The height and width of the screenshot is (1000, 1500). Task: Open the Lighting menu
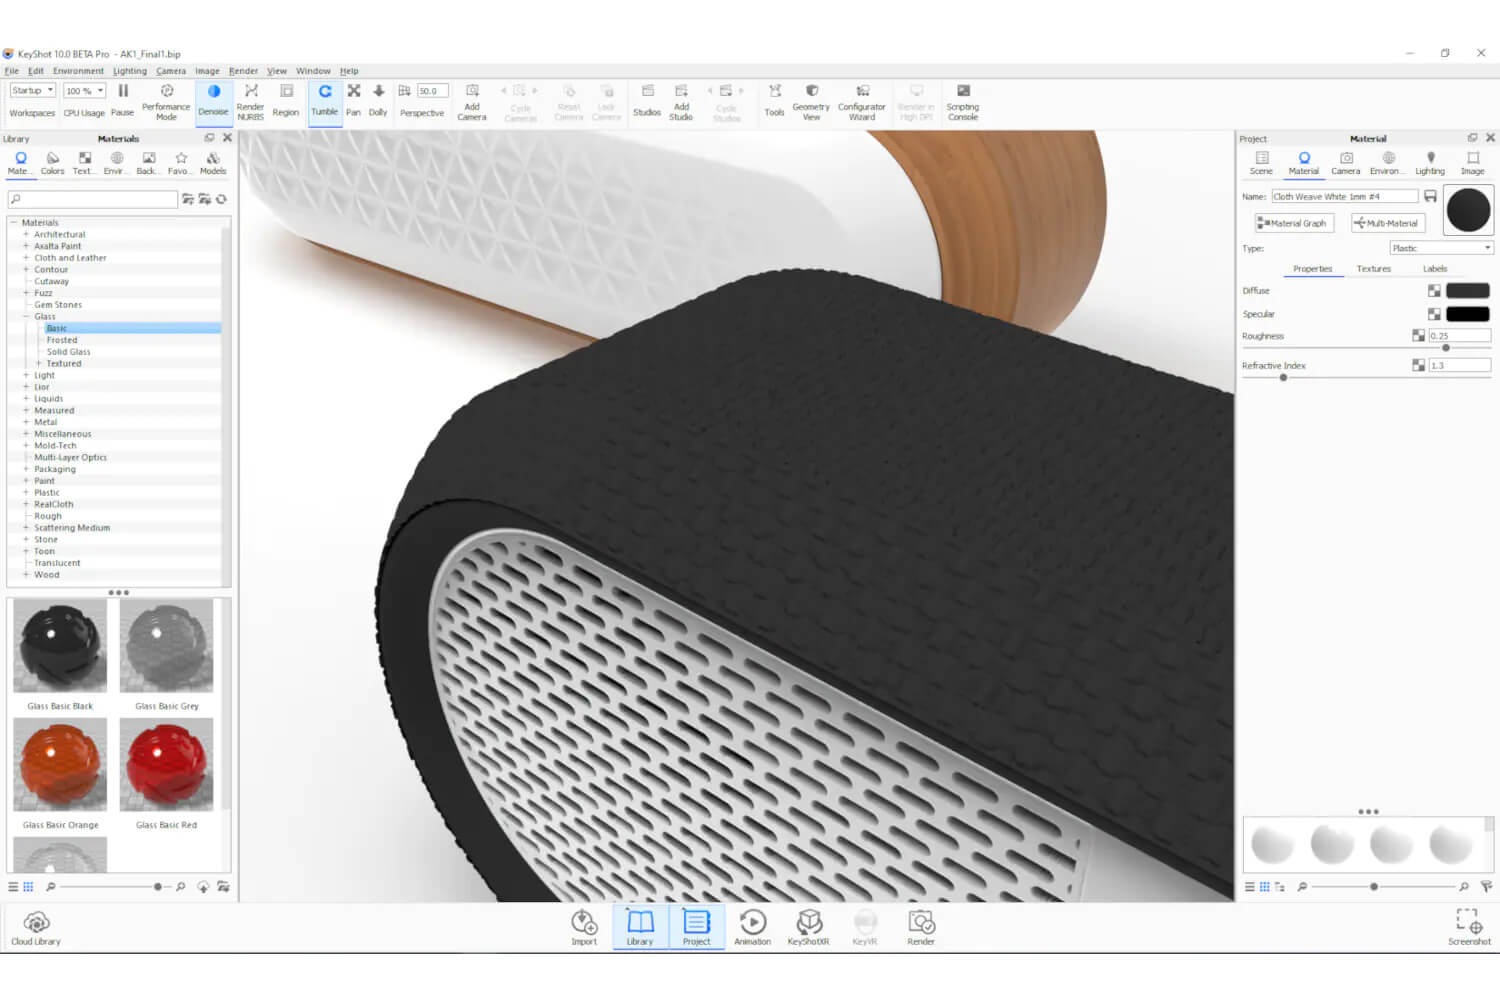(x=129, y=71)
